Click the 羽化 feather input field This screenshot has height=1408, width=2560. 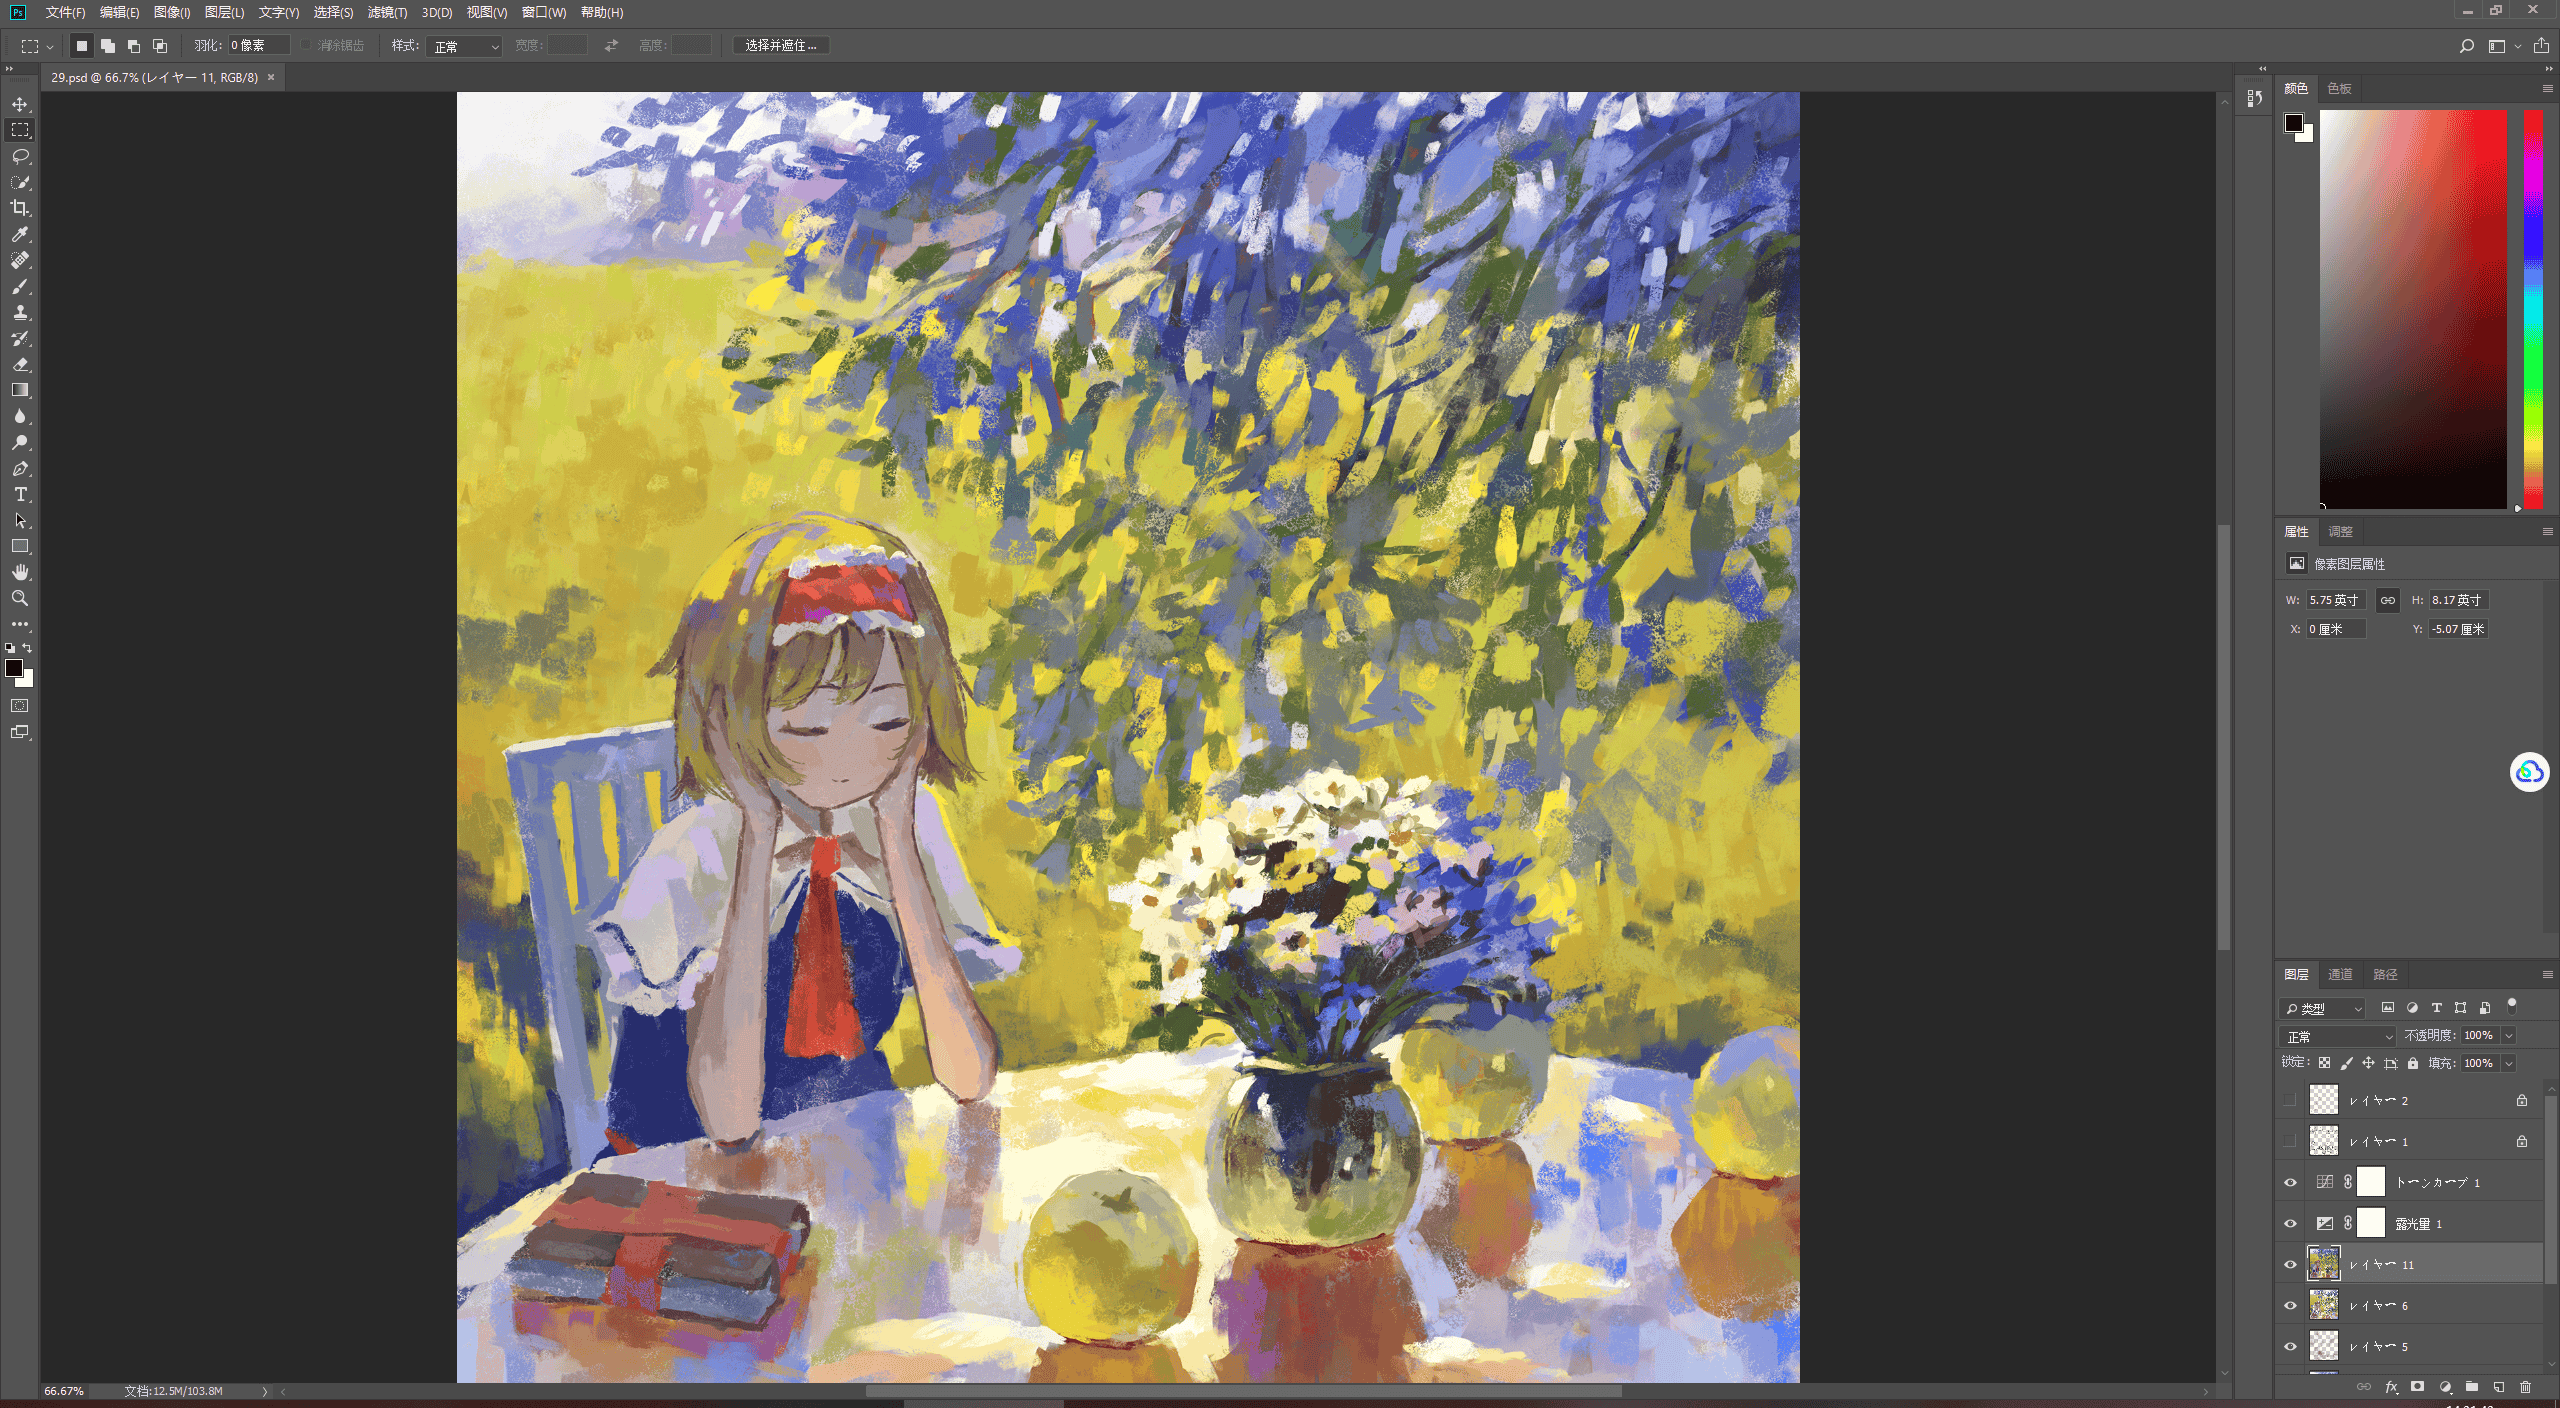point(258,46)
